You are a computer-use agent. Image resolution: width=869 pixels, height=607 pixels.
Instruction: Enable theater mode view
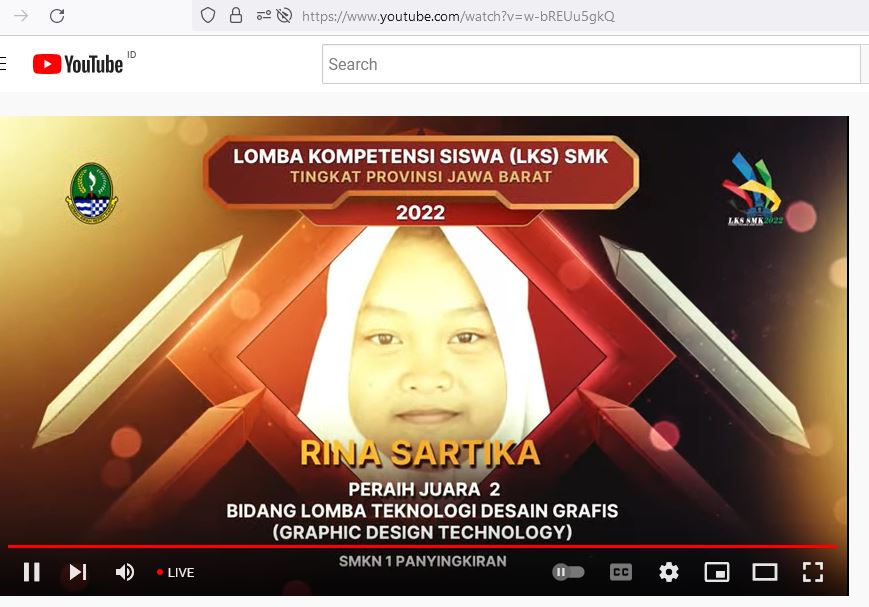765,572
